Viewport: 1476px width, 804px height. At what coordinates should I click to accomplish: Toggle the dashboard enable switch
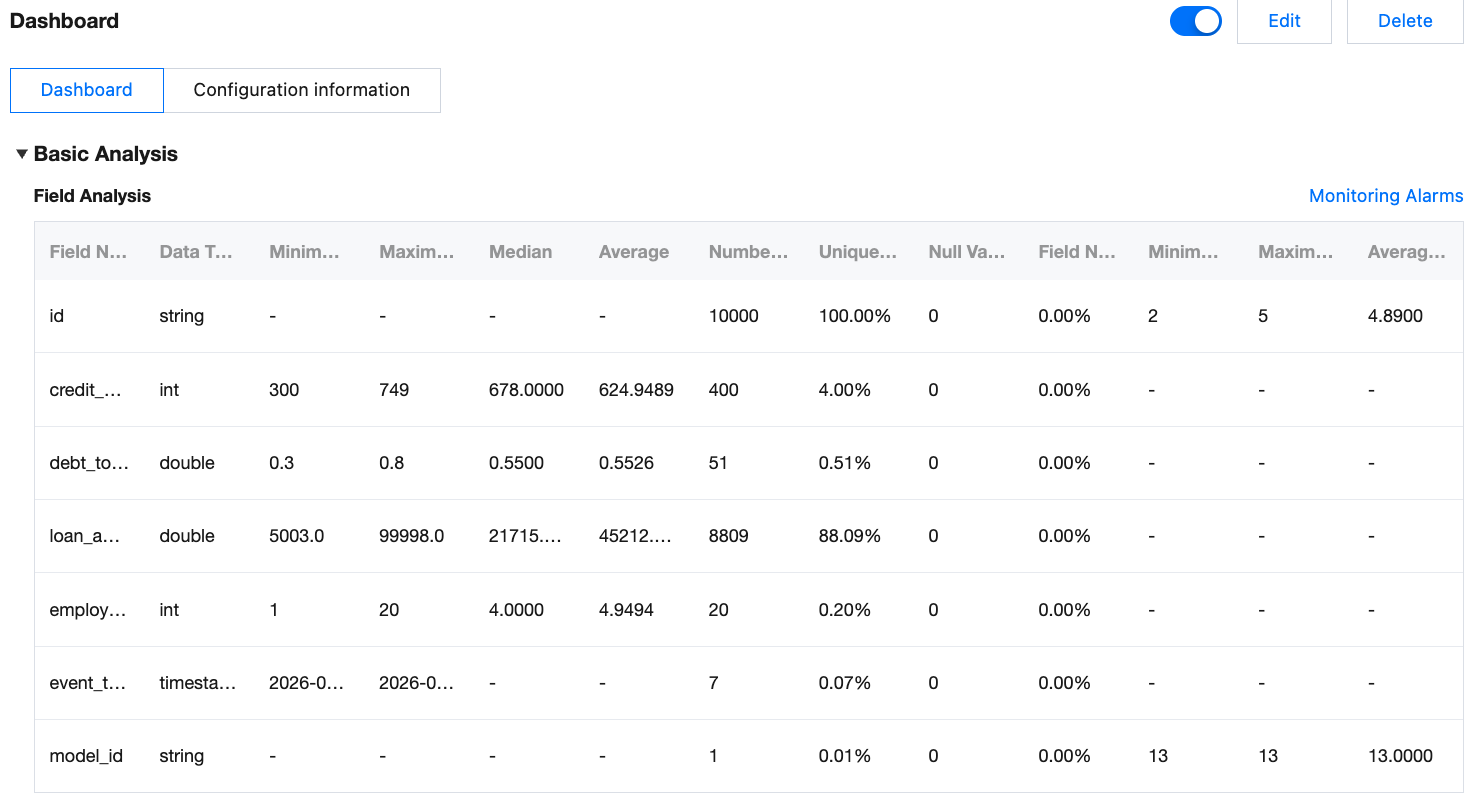tap(1195, 21)
